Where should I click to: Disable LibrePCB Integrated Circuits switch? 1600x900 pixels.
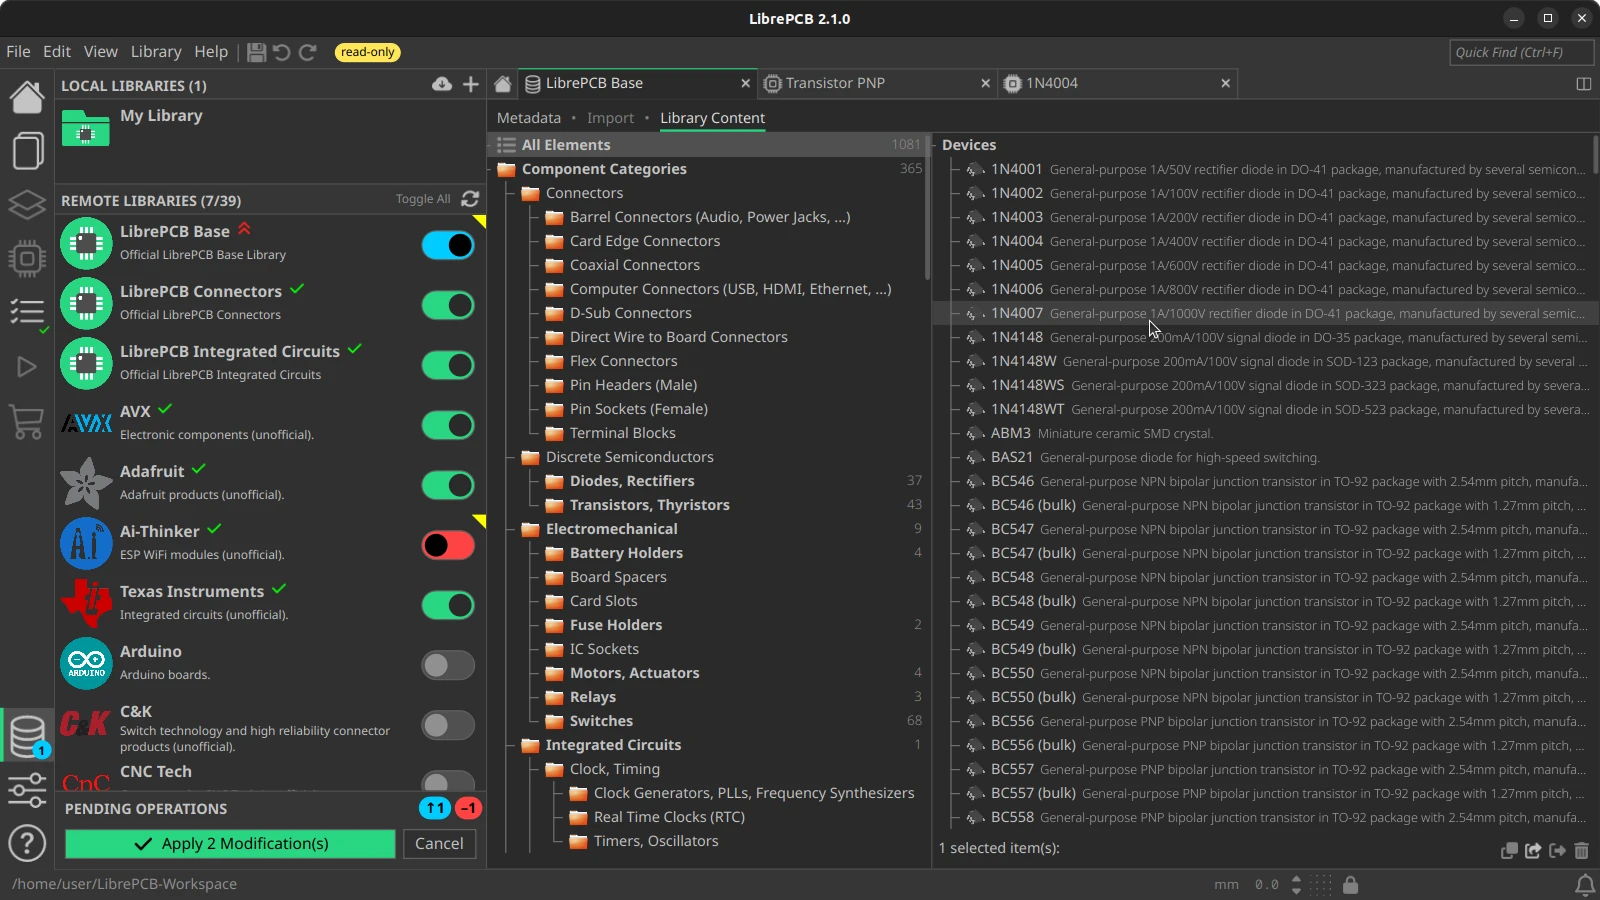[448, 365]
